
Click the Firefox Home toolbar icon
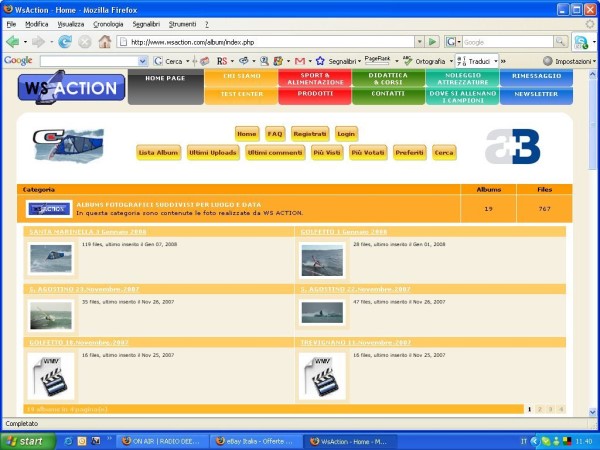tap(104, 42)
